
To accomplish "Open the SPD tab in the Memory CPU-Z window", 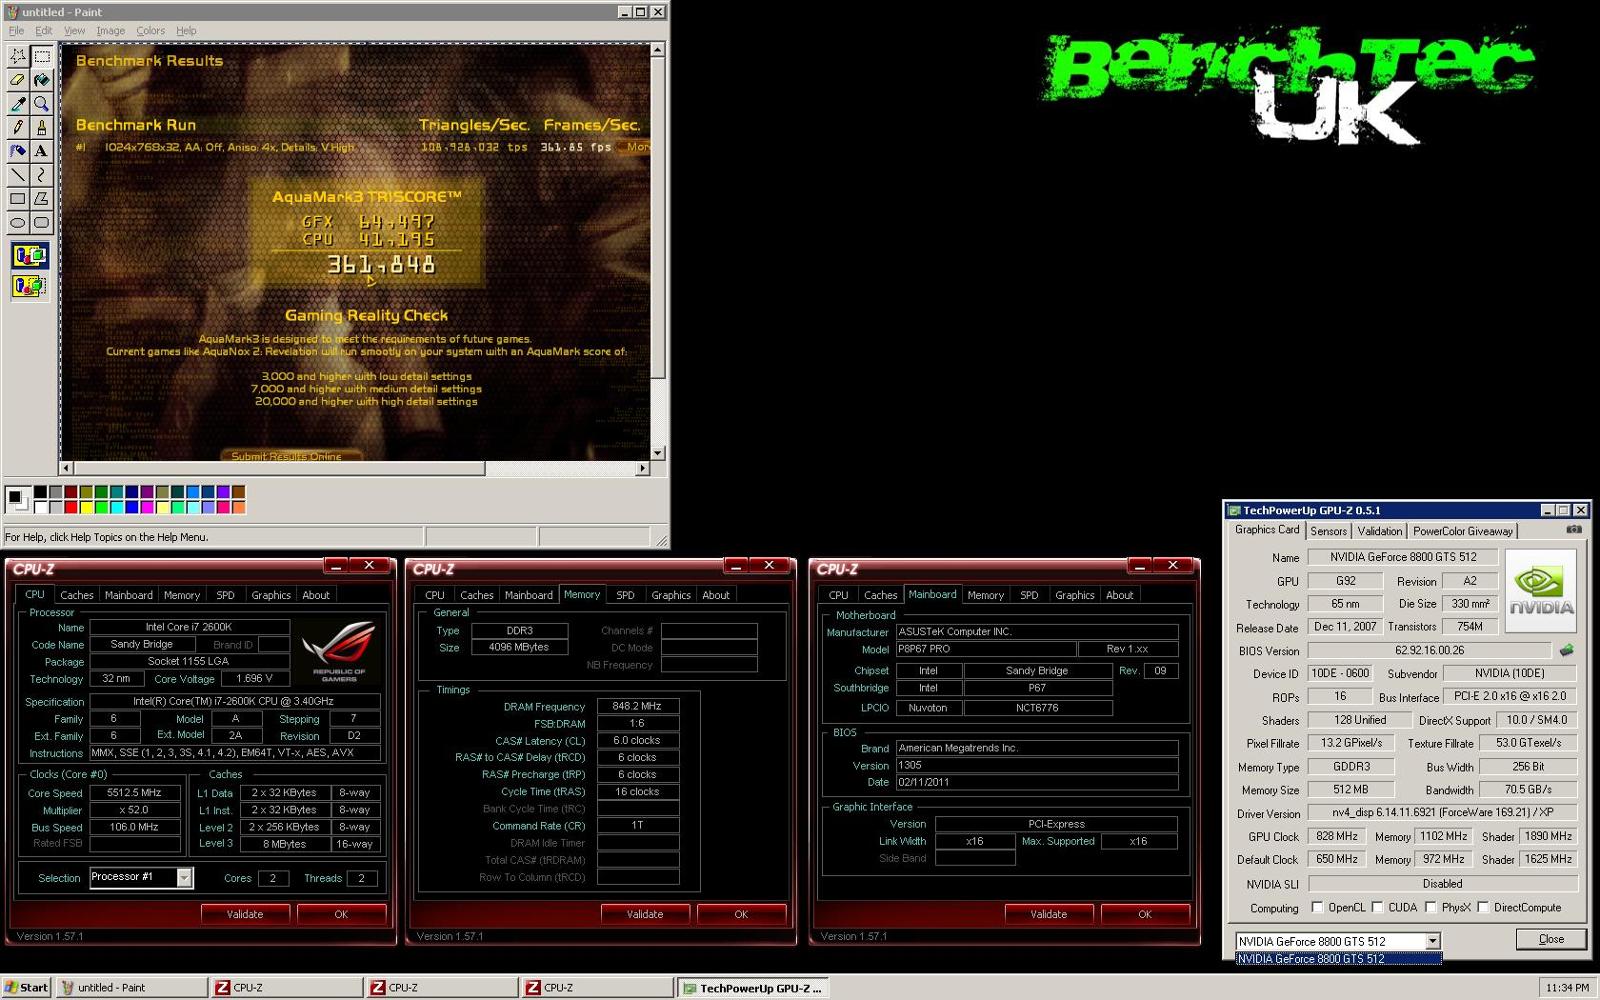I will (x=625, y=595).
